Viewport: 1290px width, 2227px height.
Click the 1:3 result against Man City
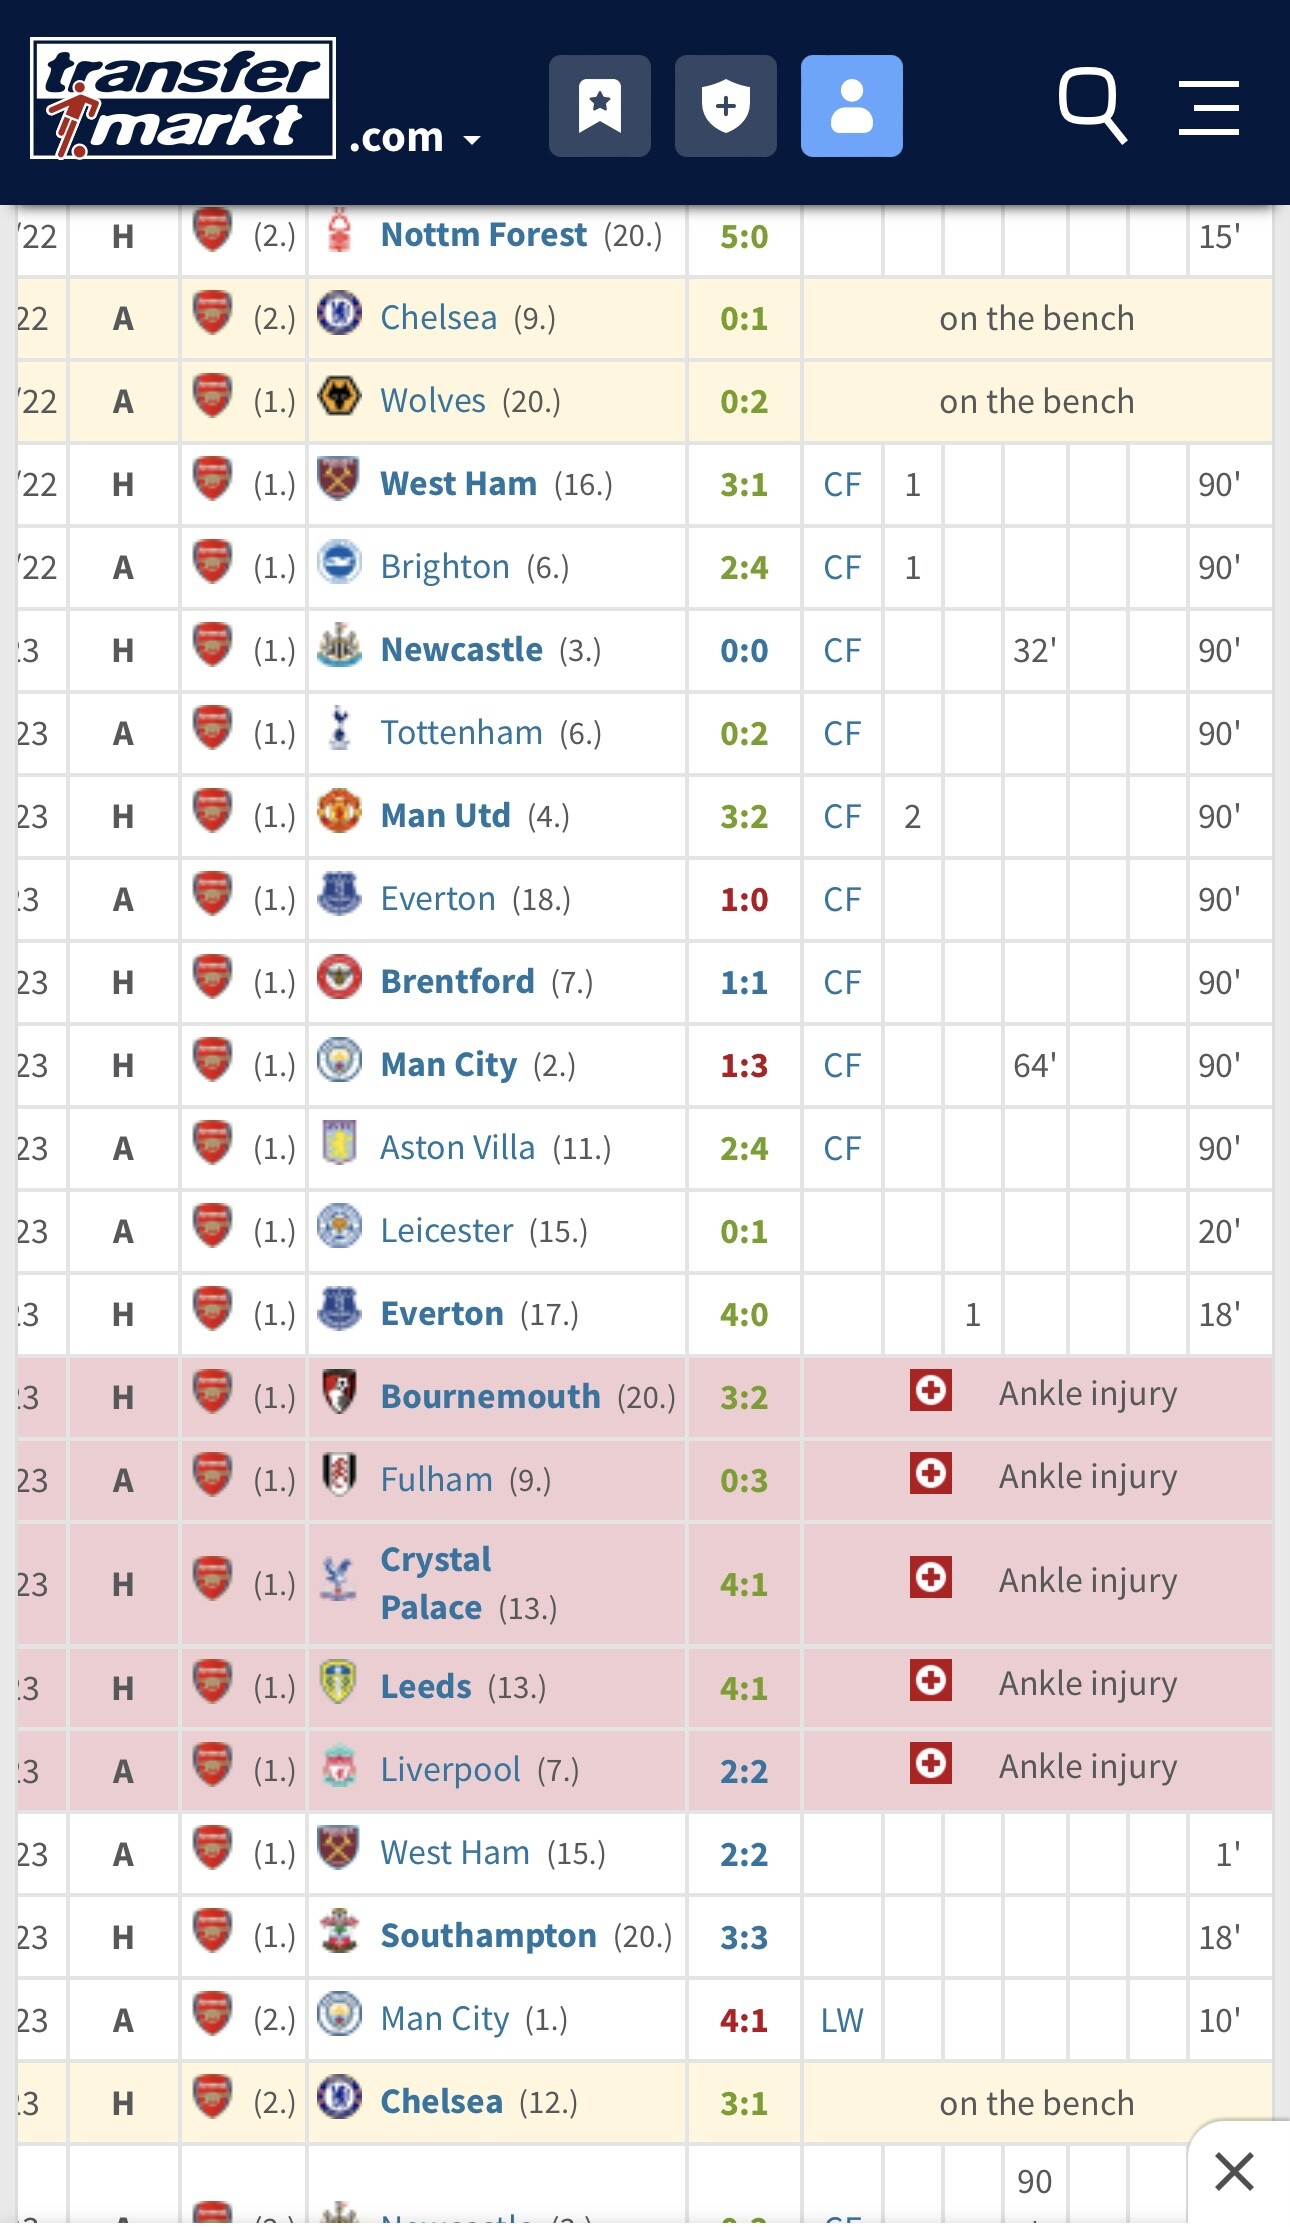744,1066
